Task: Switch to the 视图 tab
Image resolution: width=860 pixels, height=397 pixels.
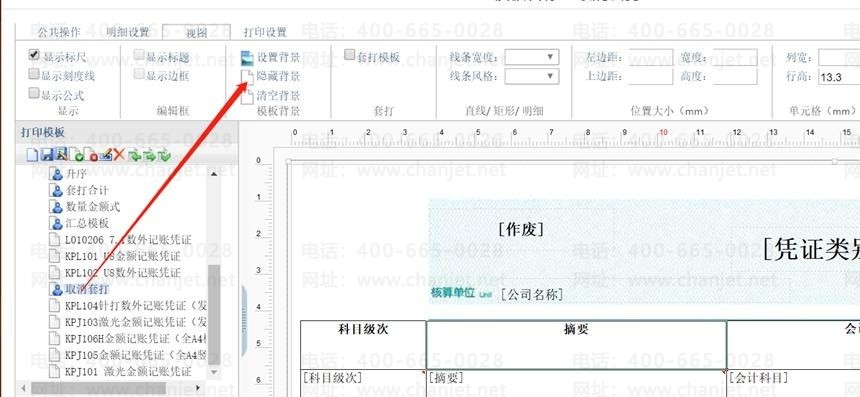Action: [196, 33]
